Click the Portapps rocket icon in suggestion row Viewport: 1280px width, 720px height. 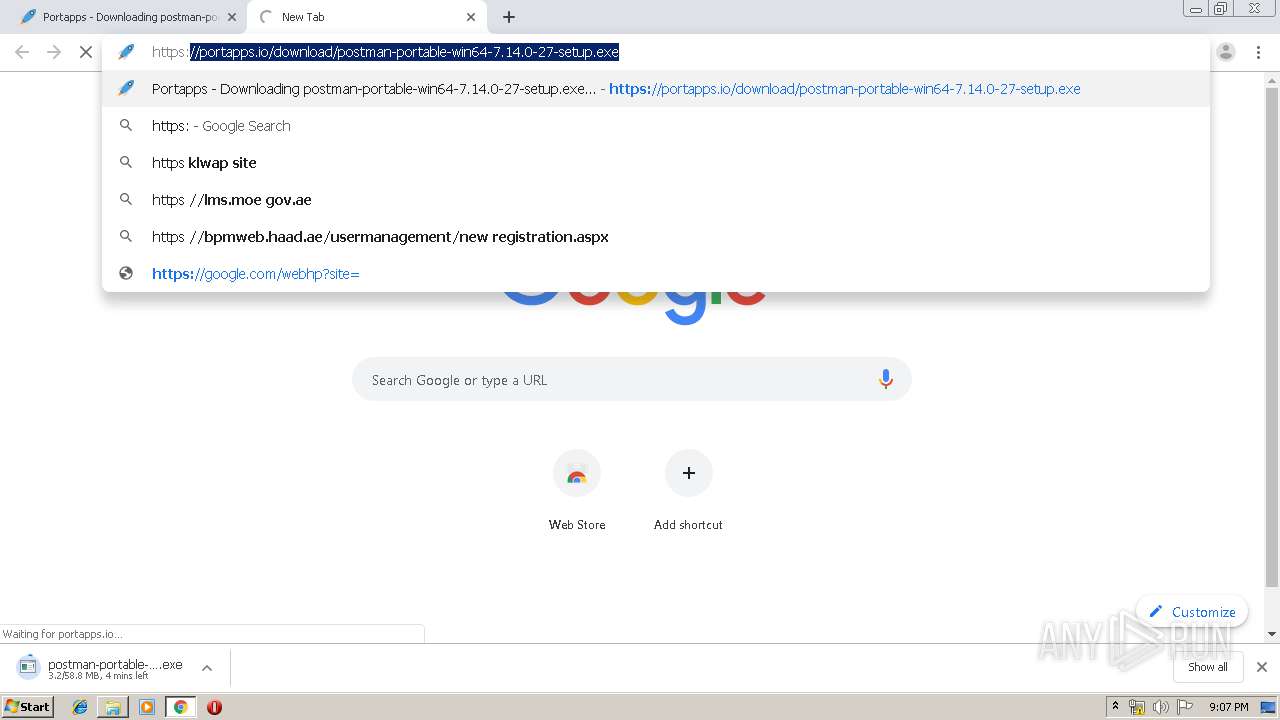pyautogui.click(x=126, y=89)
